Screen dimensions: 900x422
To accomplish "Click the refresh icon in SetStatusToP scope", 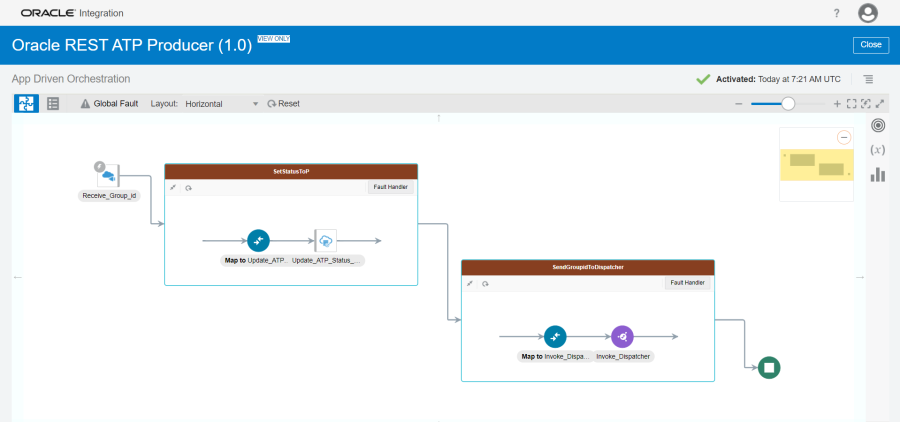I will pyautogui.click(x=188, y=188).
